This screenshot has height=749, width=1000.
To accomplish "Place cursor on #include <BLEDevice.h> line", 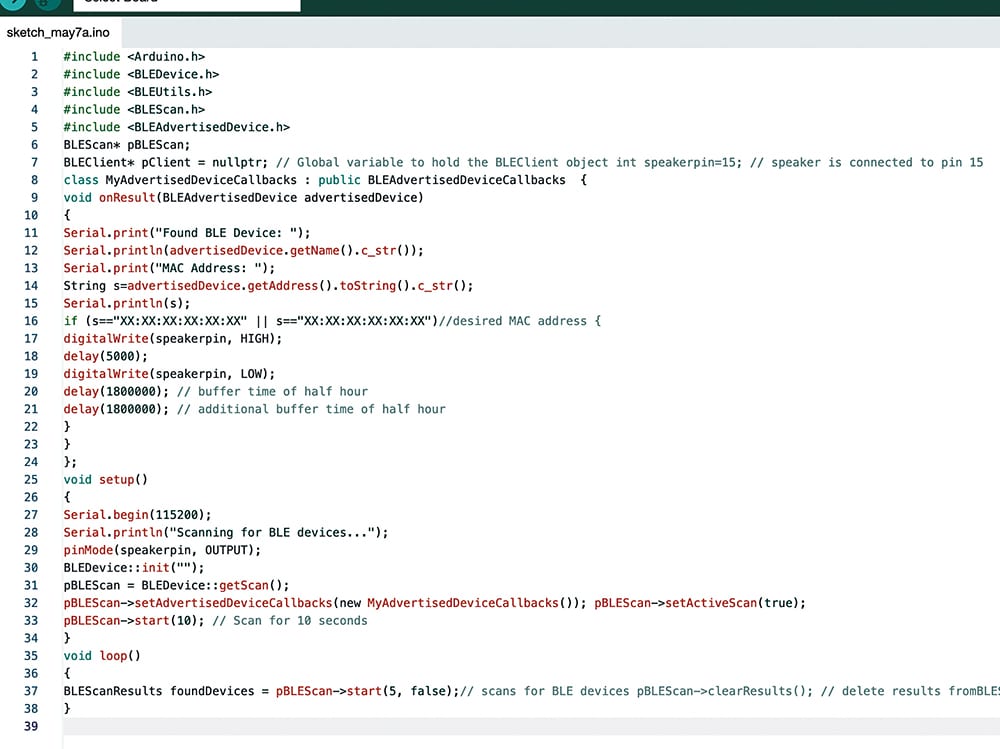I will pos(141,74).
